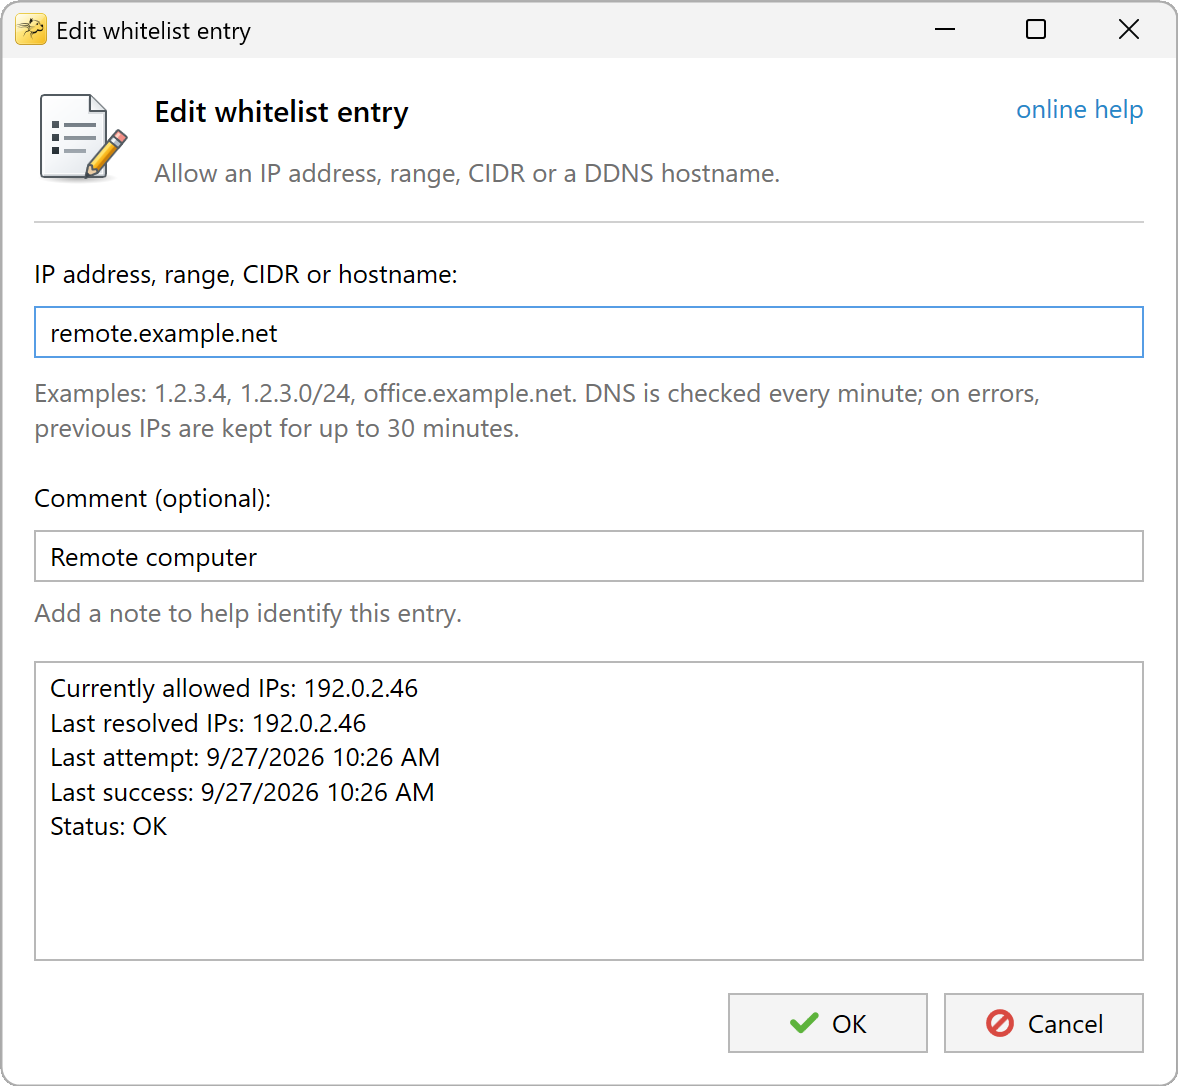The width and height of the screenshot is (1178, 1086).
Task: Click the 'Allow an IP address, range, CIDR' subtitle
Action: point(467,173)
